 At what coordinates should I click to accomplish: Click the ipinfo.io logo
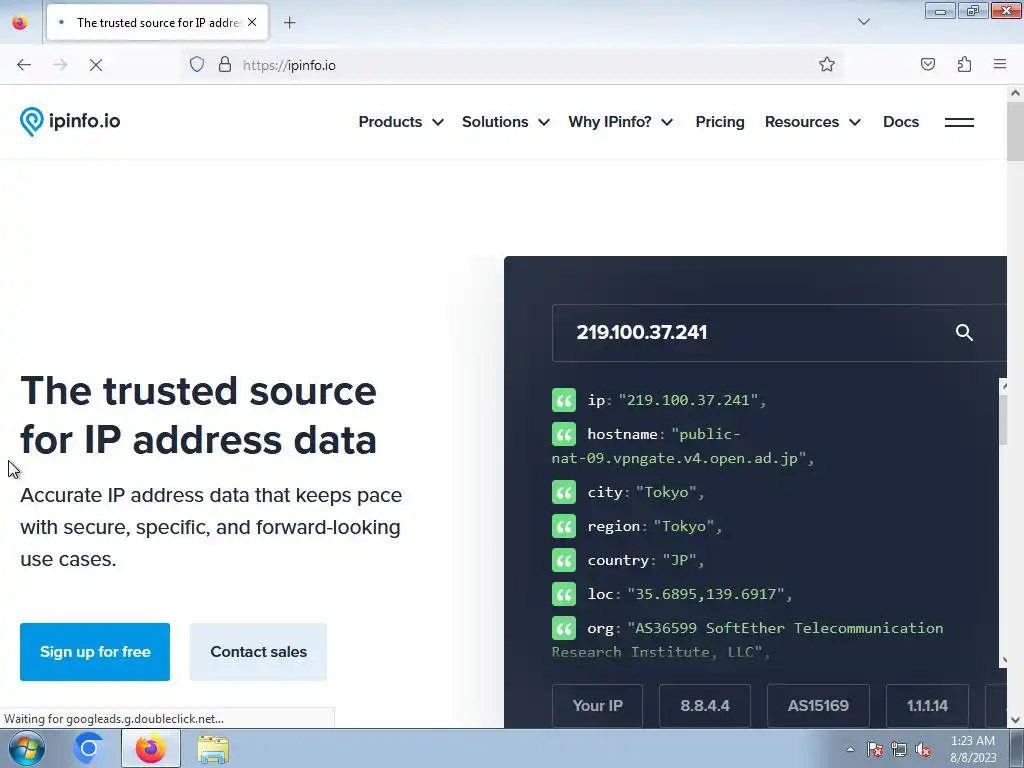pyautogui.click(x=70, y=121)
